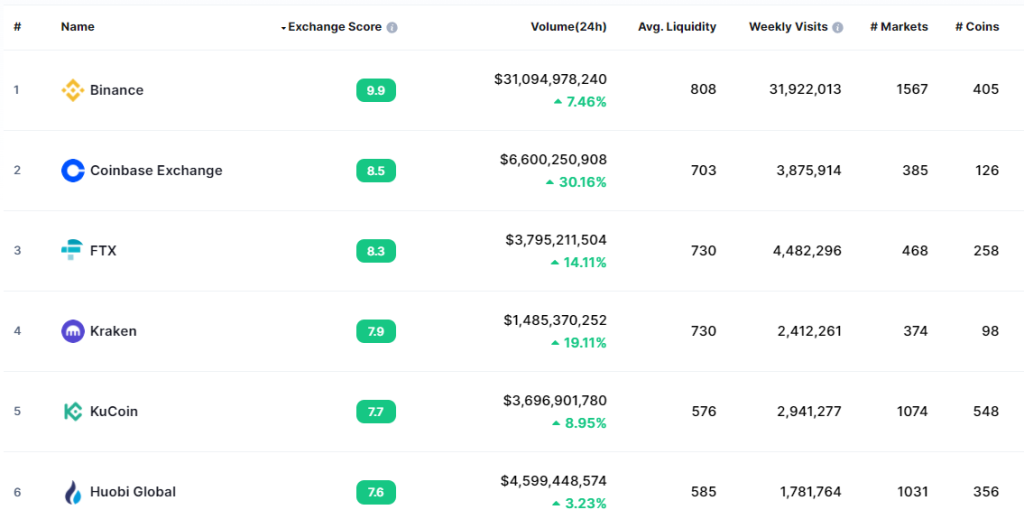Viewport: 1024px width, 519px height.
Task: Click Kraken's 7.9 score badge
Action: [x=376, y=331]
